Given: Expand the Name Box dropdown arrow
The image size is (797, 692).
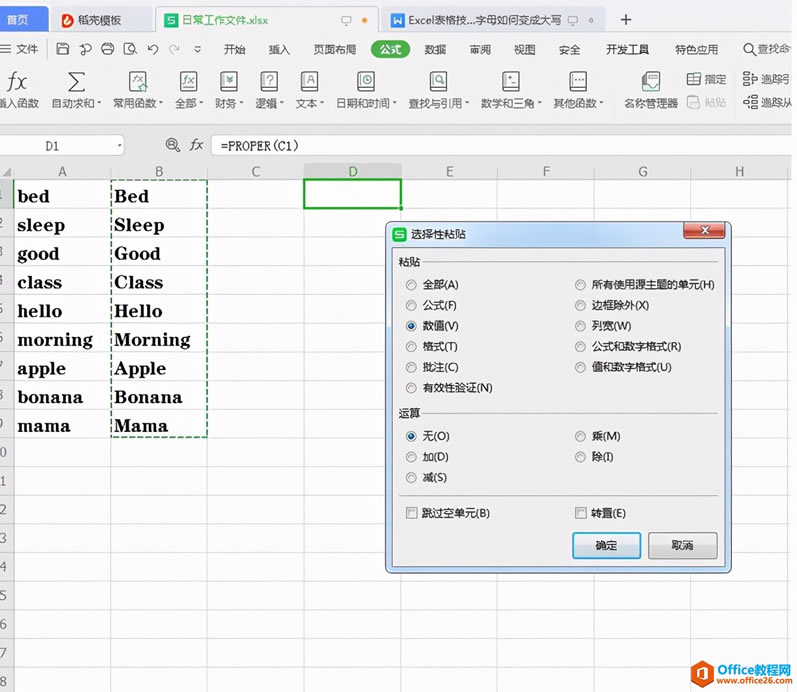Looking at the screenshot, I should [x=119, y=146].
